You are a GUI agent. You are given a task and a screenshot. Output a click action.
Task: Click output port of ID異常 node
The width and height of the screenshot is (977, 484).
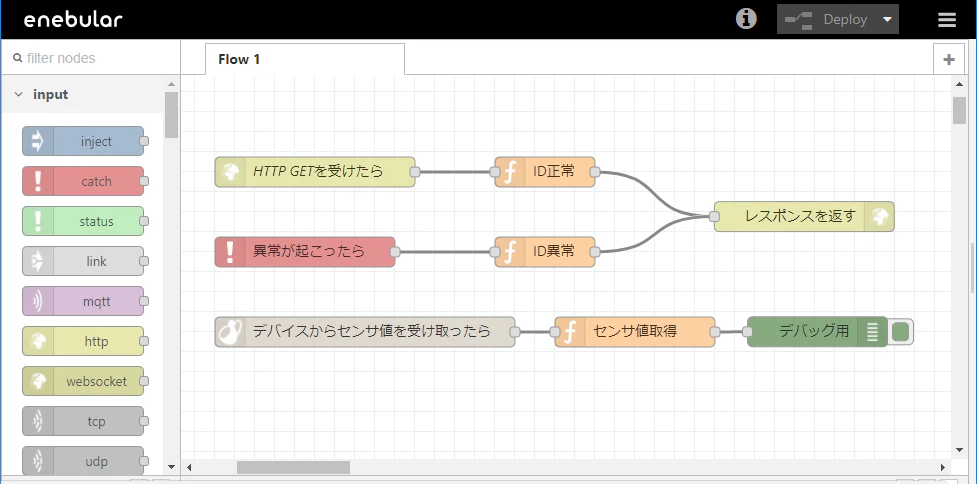coord(595,252)
